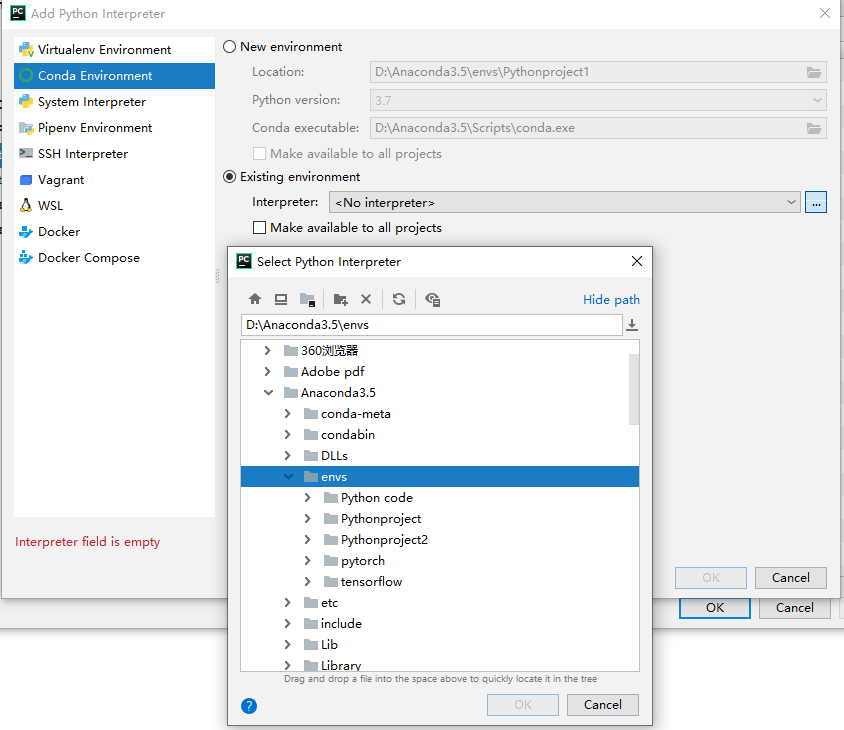844x730 pixels.
Task: Expand the Pythonproject2 folder
Action: (x=307, y=539)
